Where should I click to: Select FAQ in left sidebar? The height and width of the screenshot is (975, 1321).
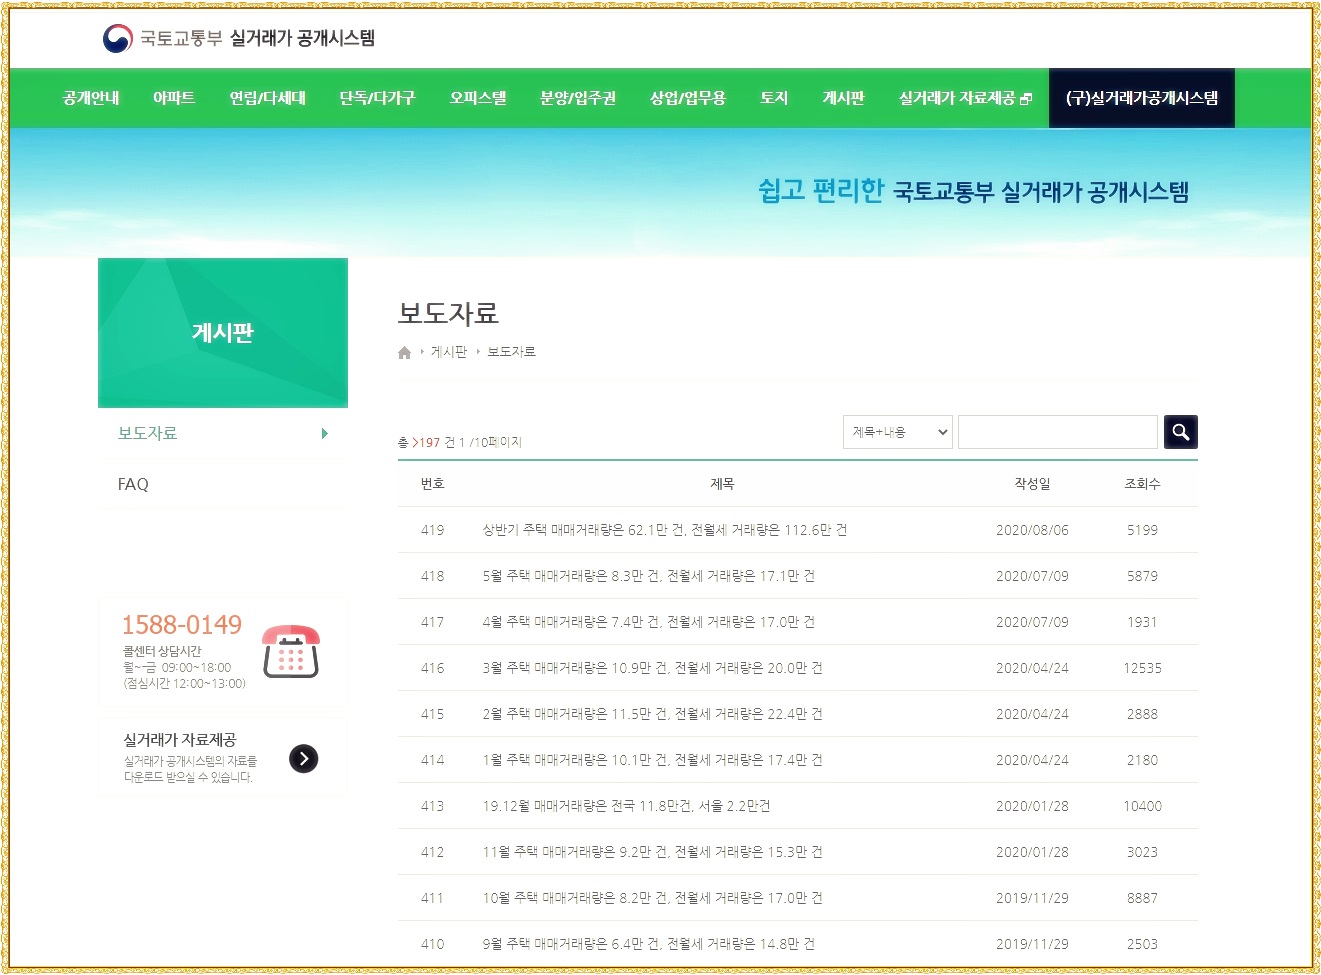[133, 484]
